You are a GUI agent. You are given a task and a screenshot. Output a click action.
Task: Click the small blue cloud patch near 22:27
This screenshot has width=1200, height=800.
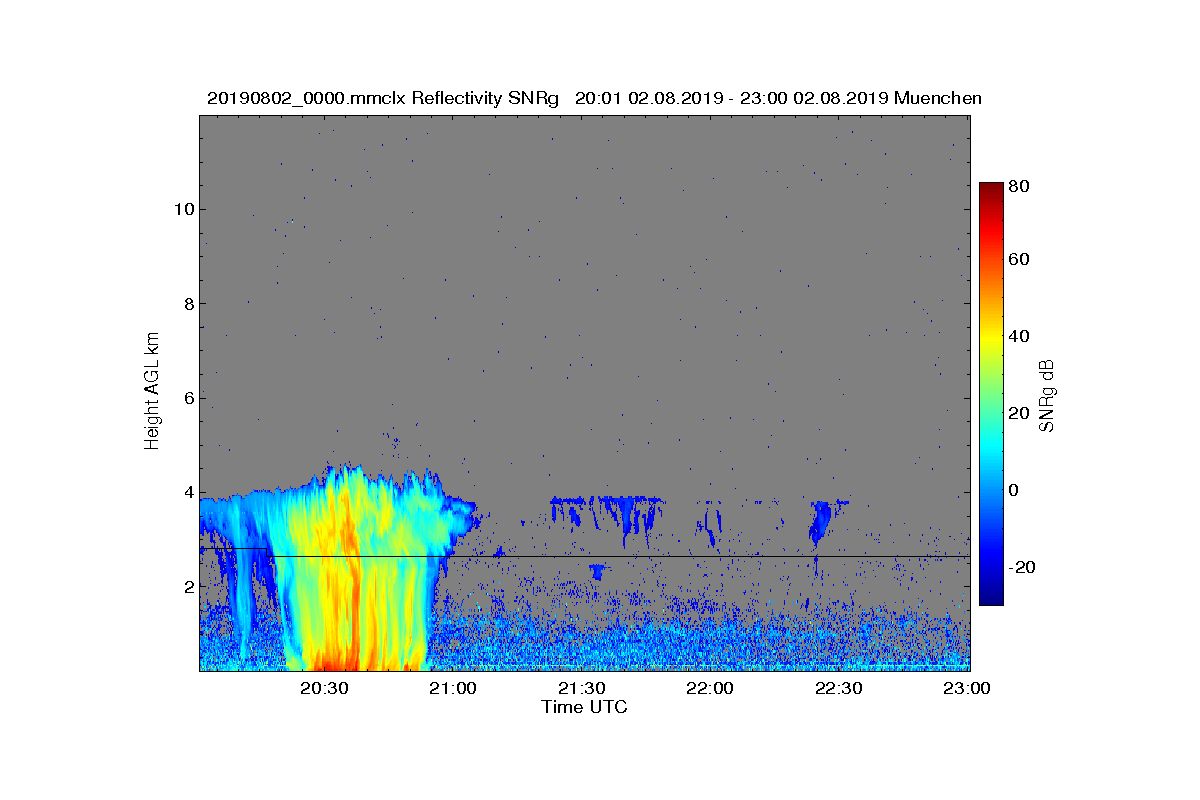822,520
